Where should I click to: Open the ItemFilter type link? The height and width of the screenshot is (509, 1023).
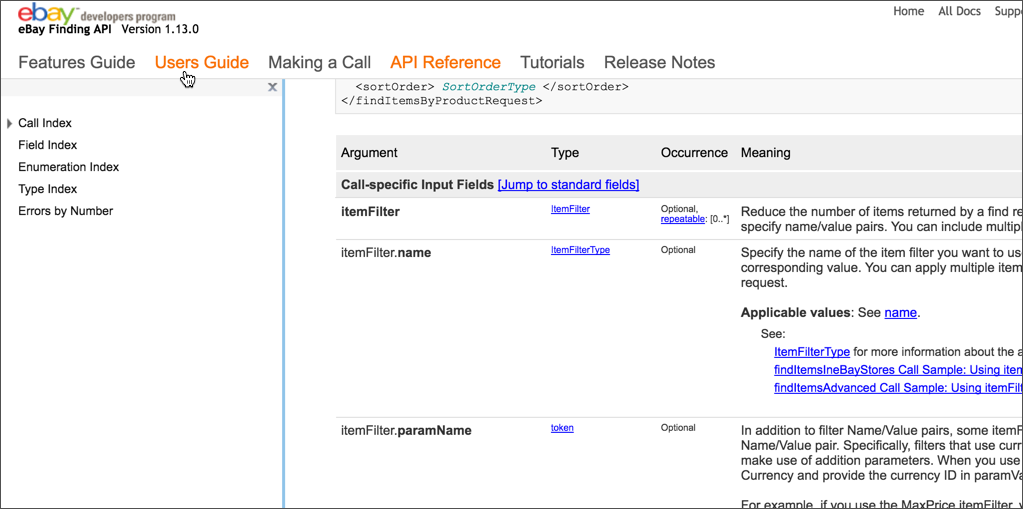(570, 209)
